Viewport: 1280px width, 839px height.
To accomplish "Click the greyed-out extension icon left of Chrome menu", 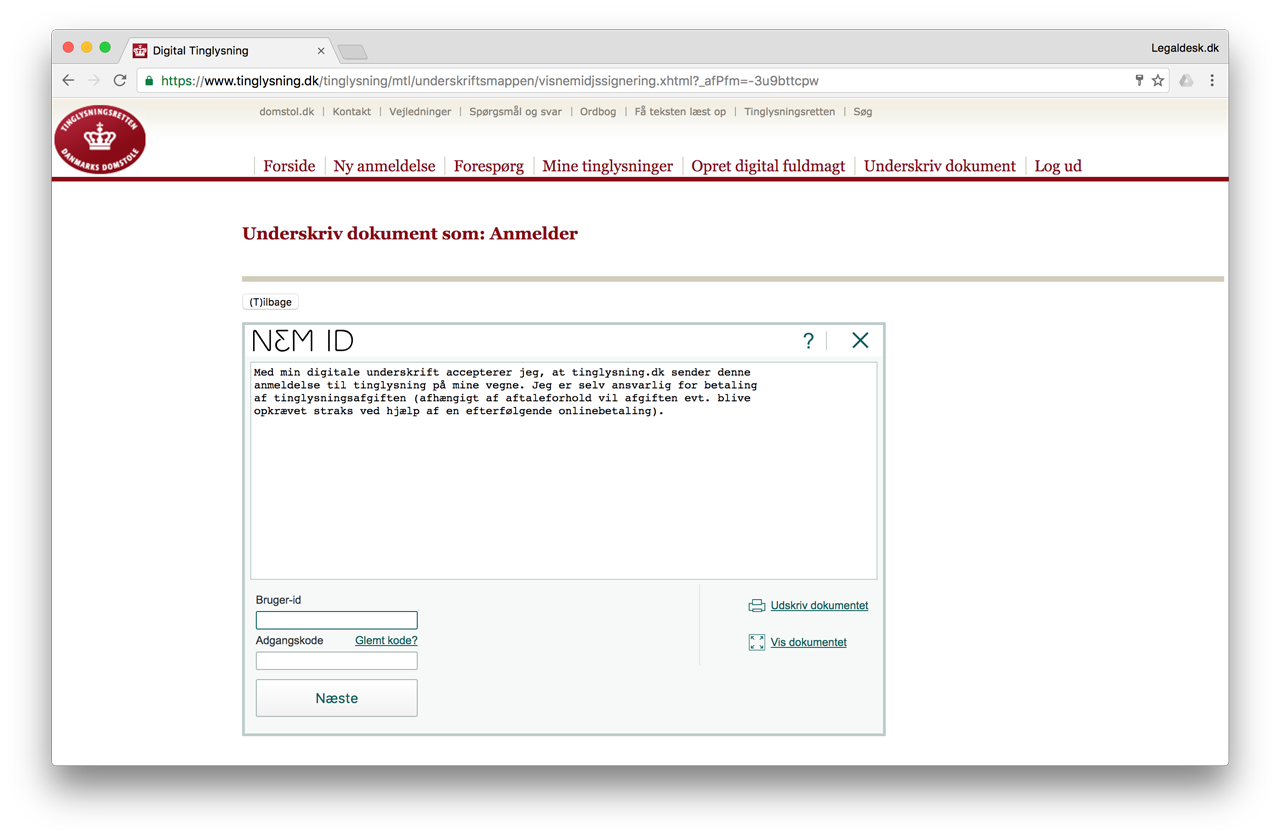I will point(1186,80).
